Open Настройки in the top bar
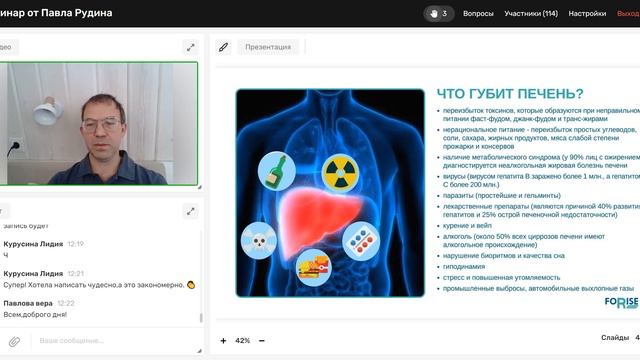This screenshot has height=360, width=640. click(587, 13)
